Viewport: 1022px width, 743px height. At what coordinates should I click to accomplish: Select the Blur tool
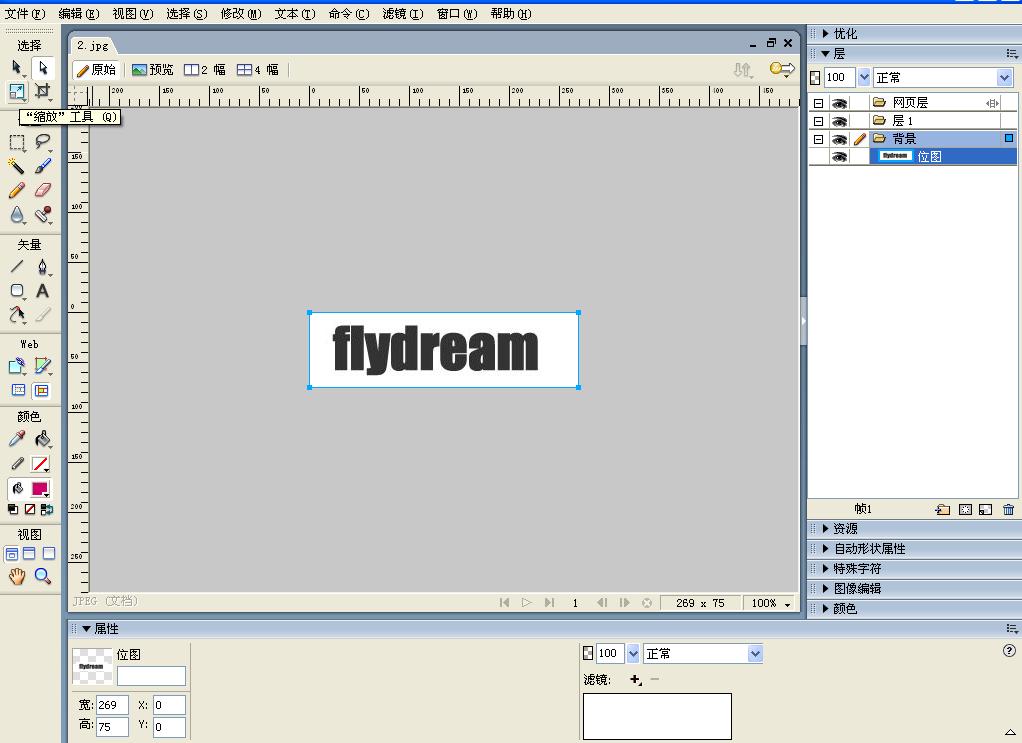click(17, 214)
